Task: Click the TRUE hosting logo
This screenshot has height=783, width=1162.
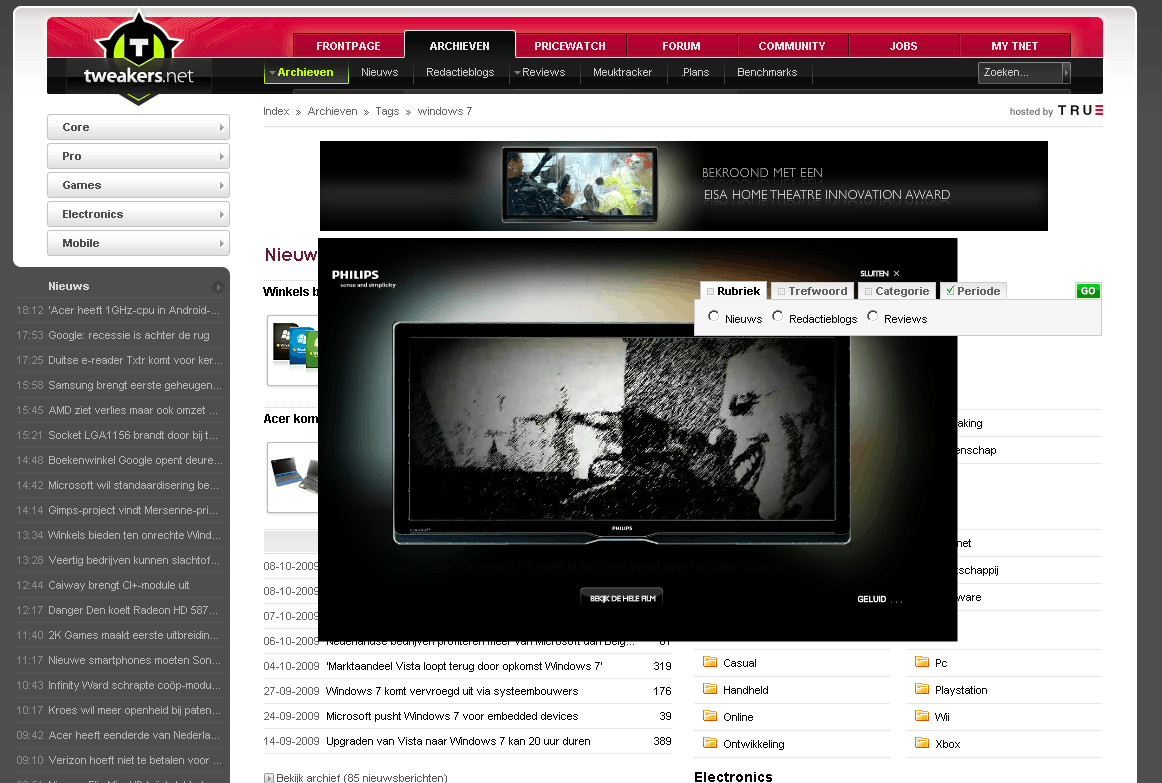Action: coord(1080,110)
